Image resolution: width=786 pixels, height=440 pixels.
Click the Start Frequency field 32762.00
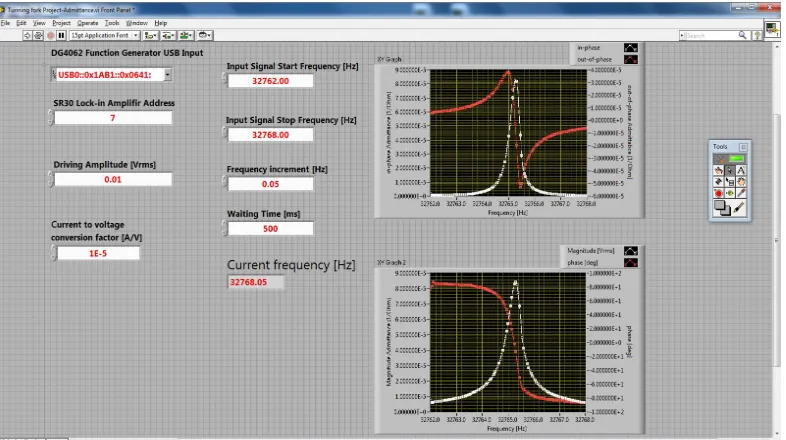point(271,81)
